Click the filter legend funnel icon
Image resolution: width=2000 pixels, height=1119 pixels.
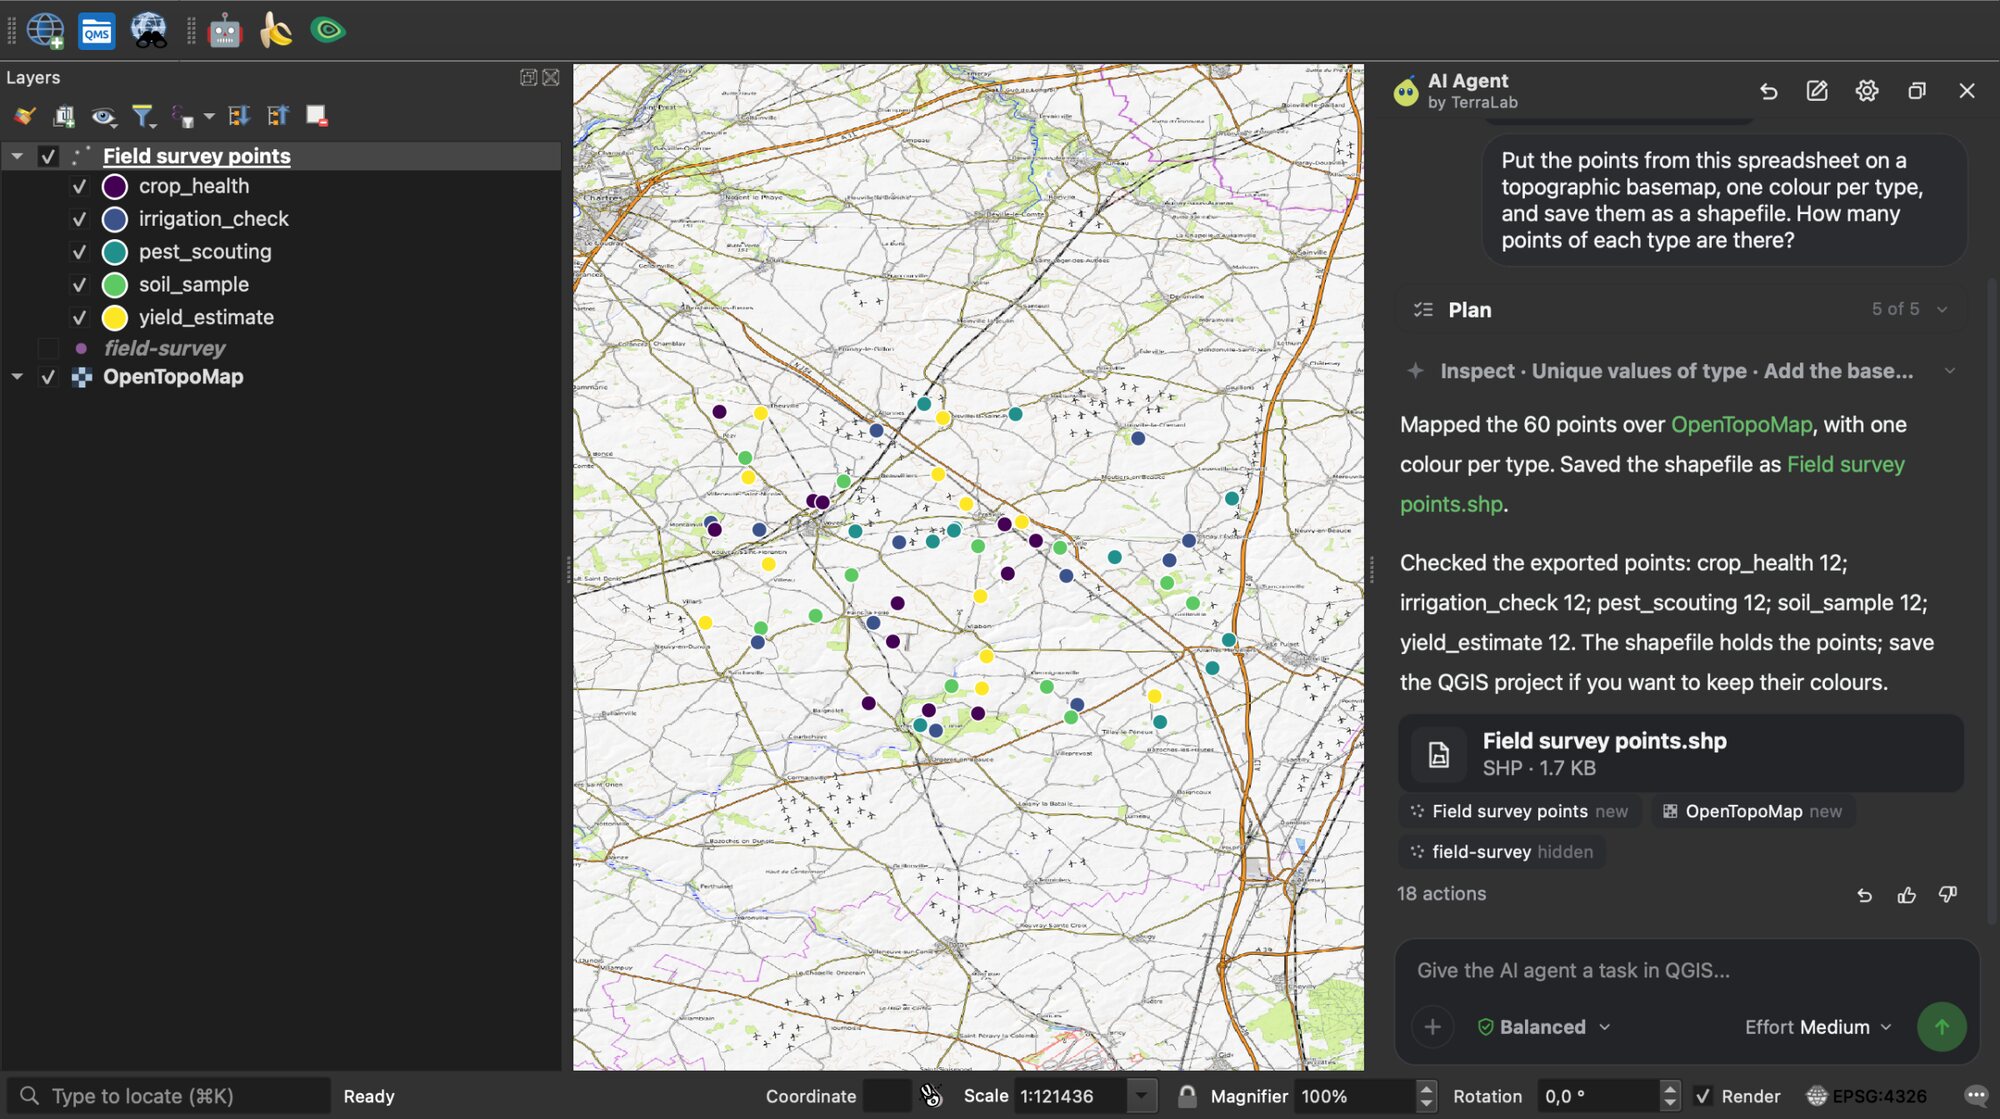point(144,117)
